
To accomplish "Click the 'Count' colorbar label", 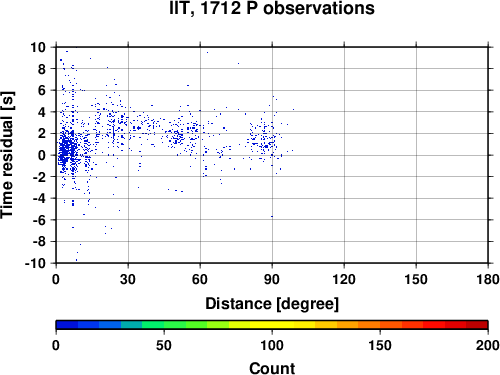I will coord(272,368).
